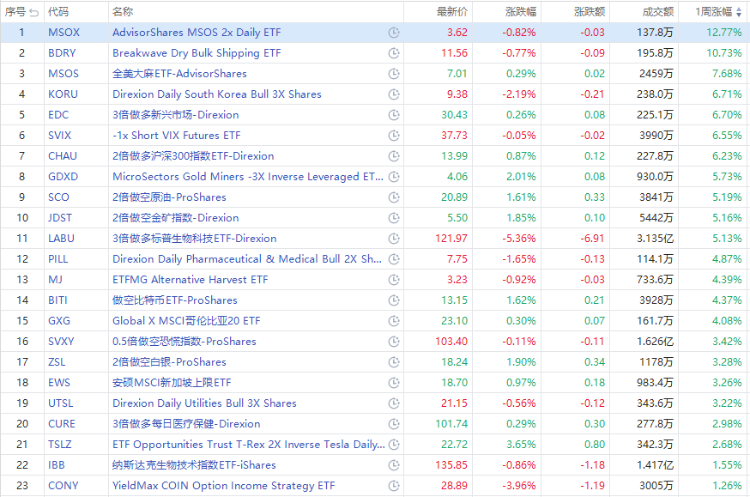Click the clock icon in the CHAU row
The height and width of the screenshot is (497, 750).
(394, 156)
